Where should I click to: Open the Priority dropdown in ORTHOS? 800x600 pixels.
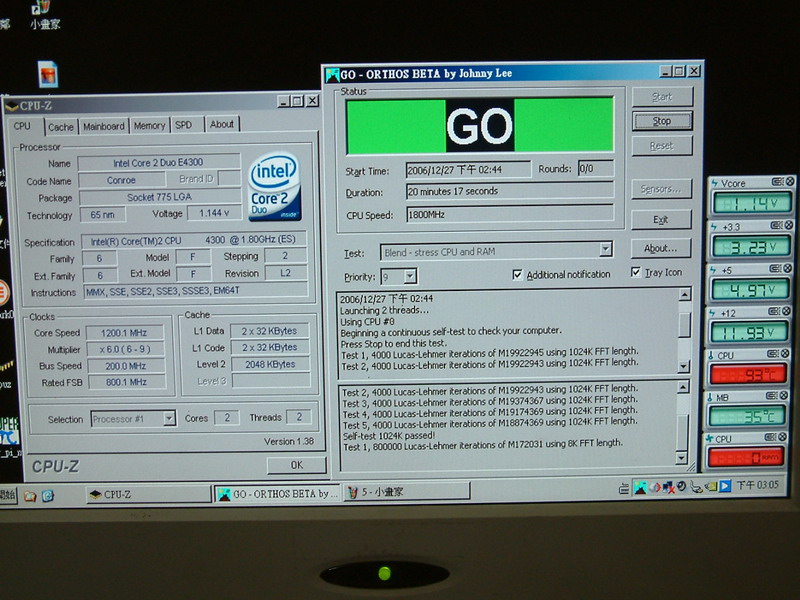pyautogui.click(x=410, y=277)
